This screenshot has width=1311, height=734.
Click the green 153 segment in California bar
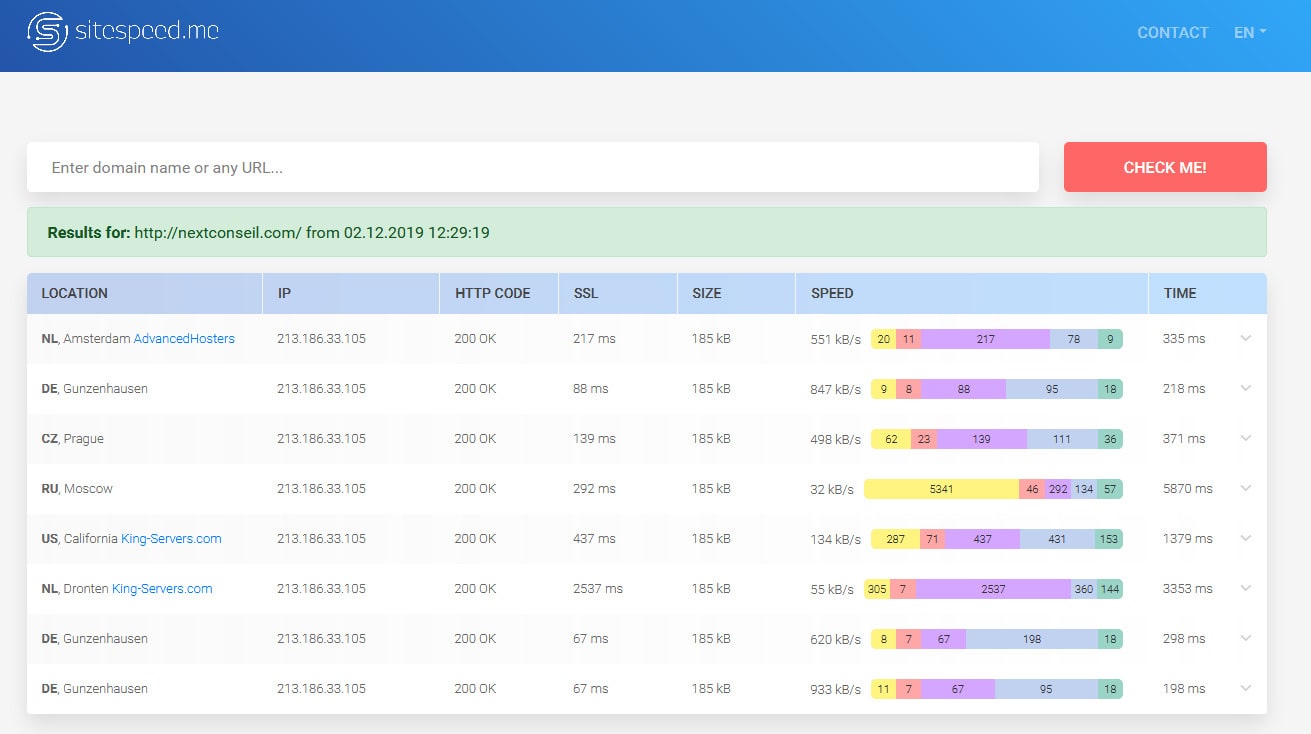coord(1109,539)
